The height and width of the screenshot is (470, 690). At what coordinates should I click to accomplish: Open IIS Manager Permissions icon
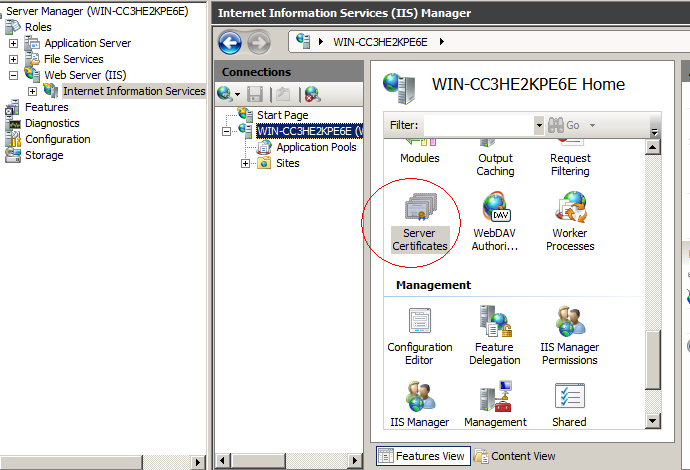coord(570,335)
